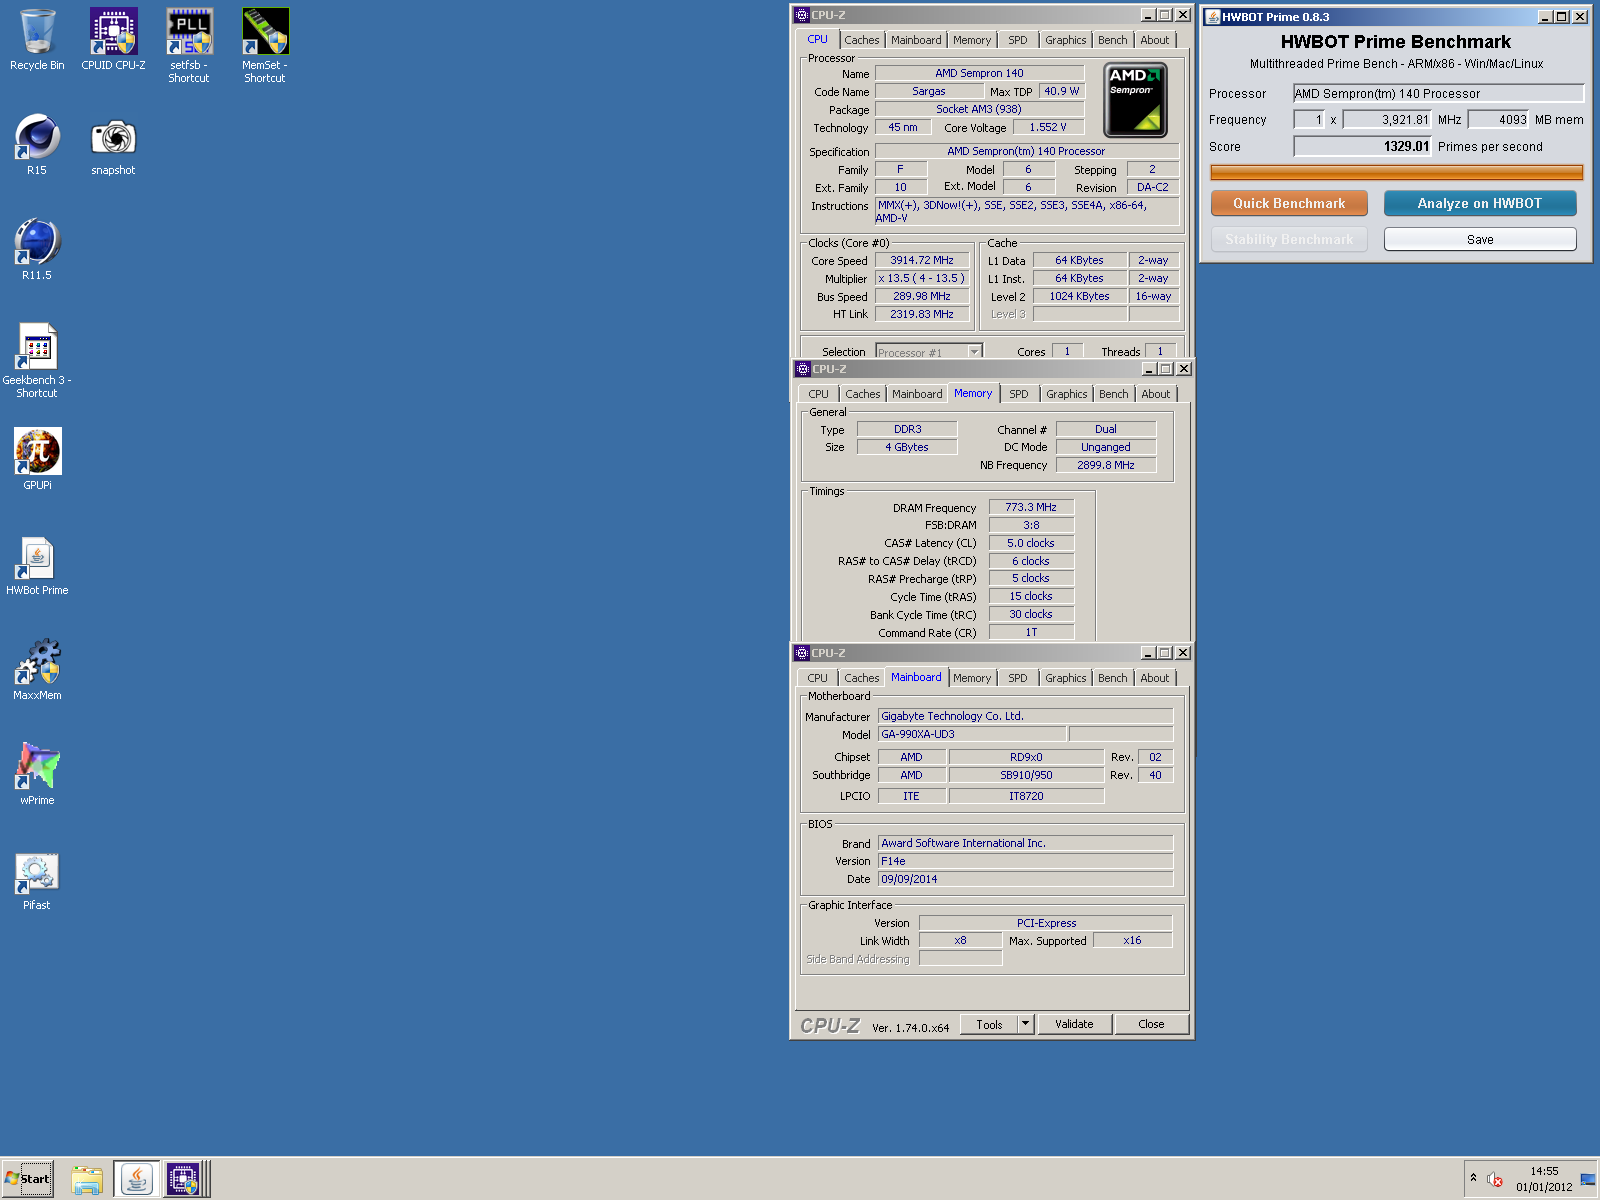The height and width of the screenshot is (1200, 1600).
Task: Launch the MaxxMem desktop icon
Action: tap(37, 670)
